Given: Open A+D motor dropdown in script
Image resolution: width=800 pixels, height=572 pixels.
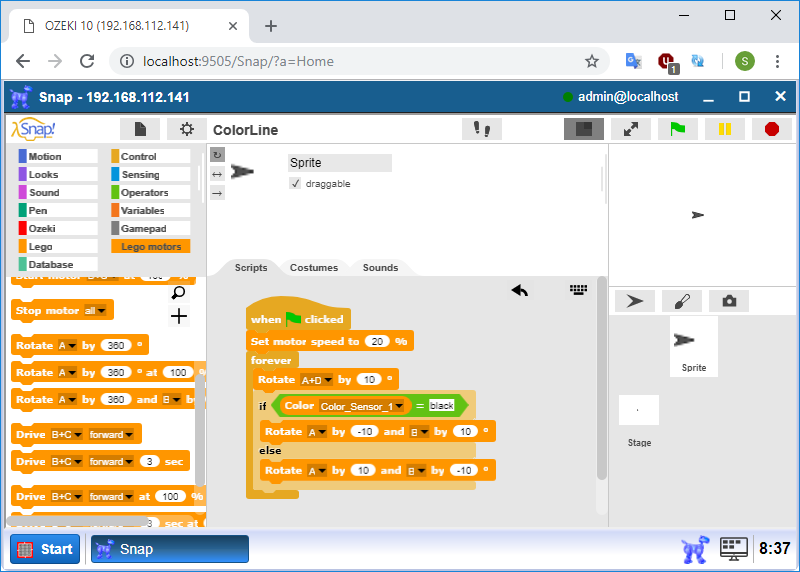Looking at the screenshot, I should click(x=317, y=380).
